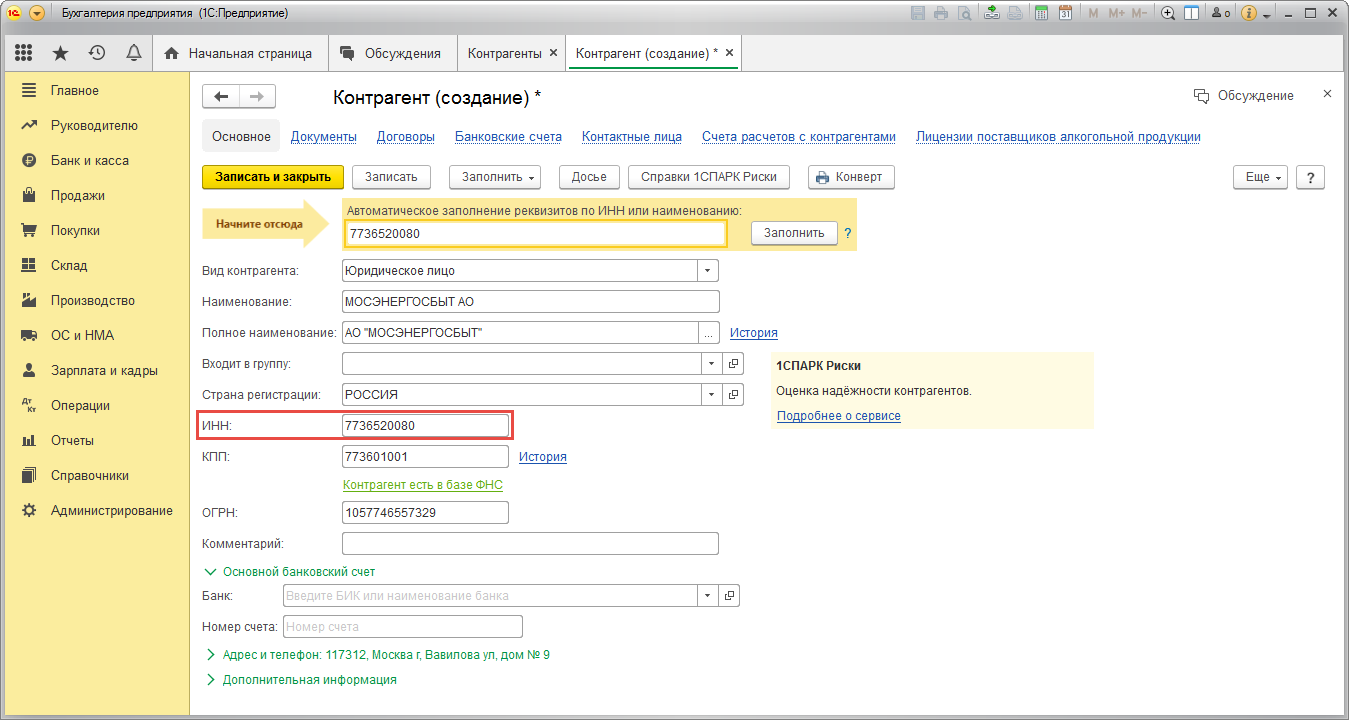Click the Досье button
The width and height of the screenshot is (1349, 720).
pyautogui.click(x=589, y=177)
